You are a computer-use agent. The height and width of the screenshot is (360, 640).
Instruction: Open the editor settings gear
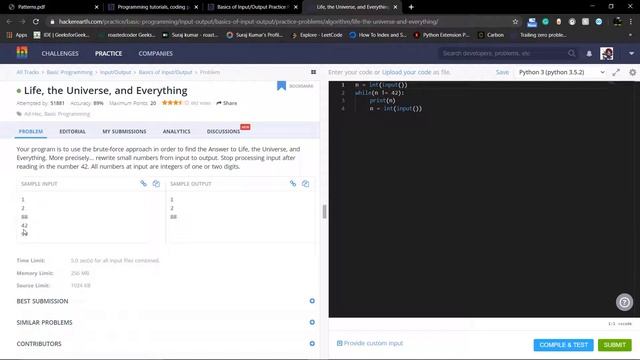pyautogui.click(x=632, y=72)
